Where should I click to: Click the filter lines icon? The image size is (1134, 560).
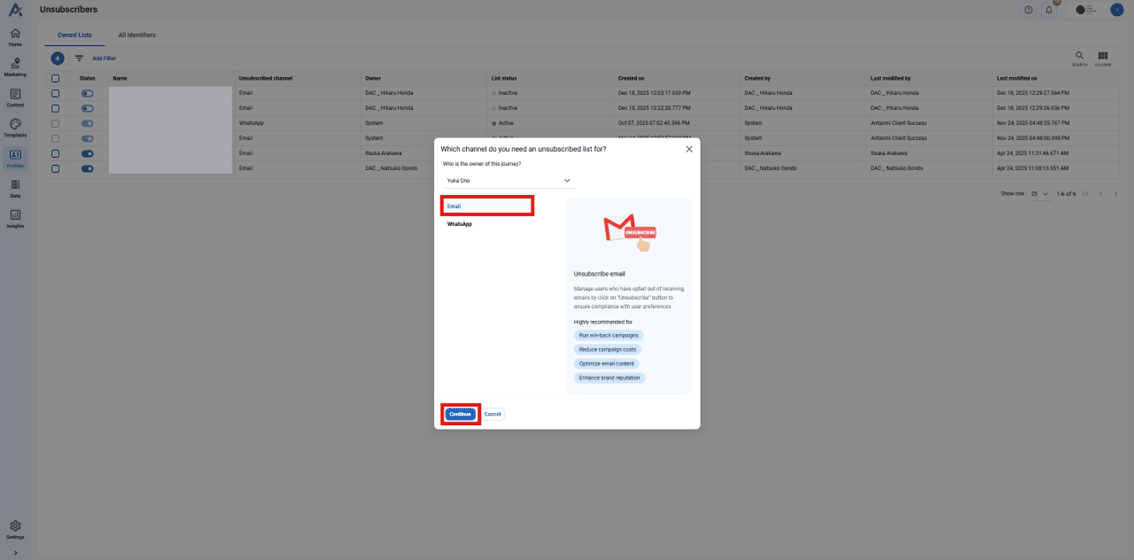pyautogui.click(x=79, y=59)
